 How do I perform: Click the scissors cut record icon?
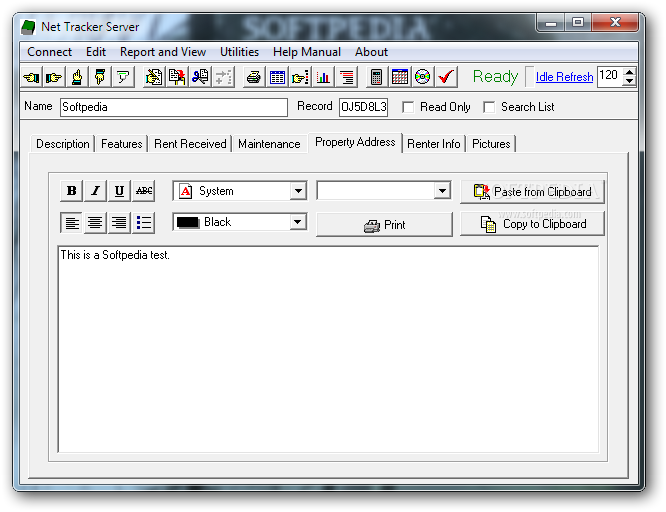pyautogui.click(x=200, y=77)
